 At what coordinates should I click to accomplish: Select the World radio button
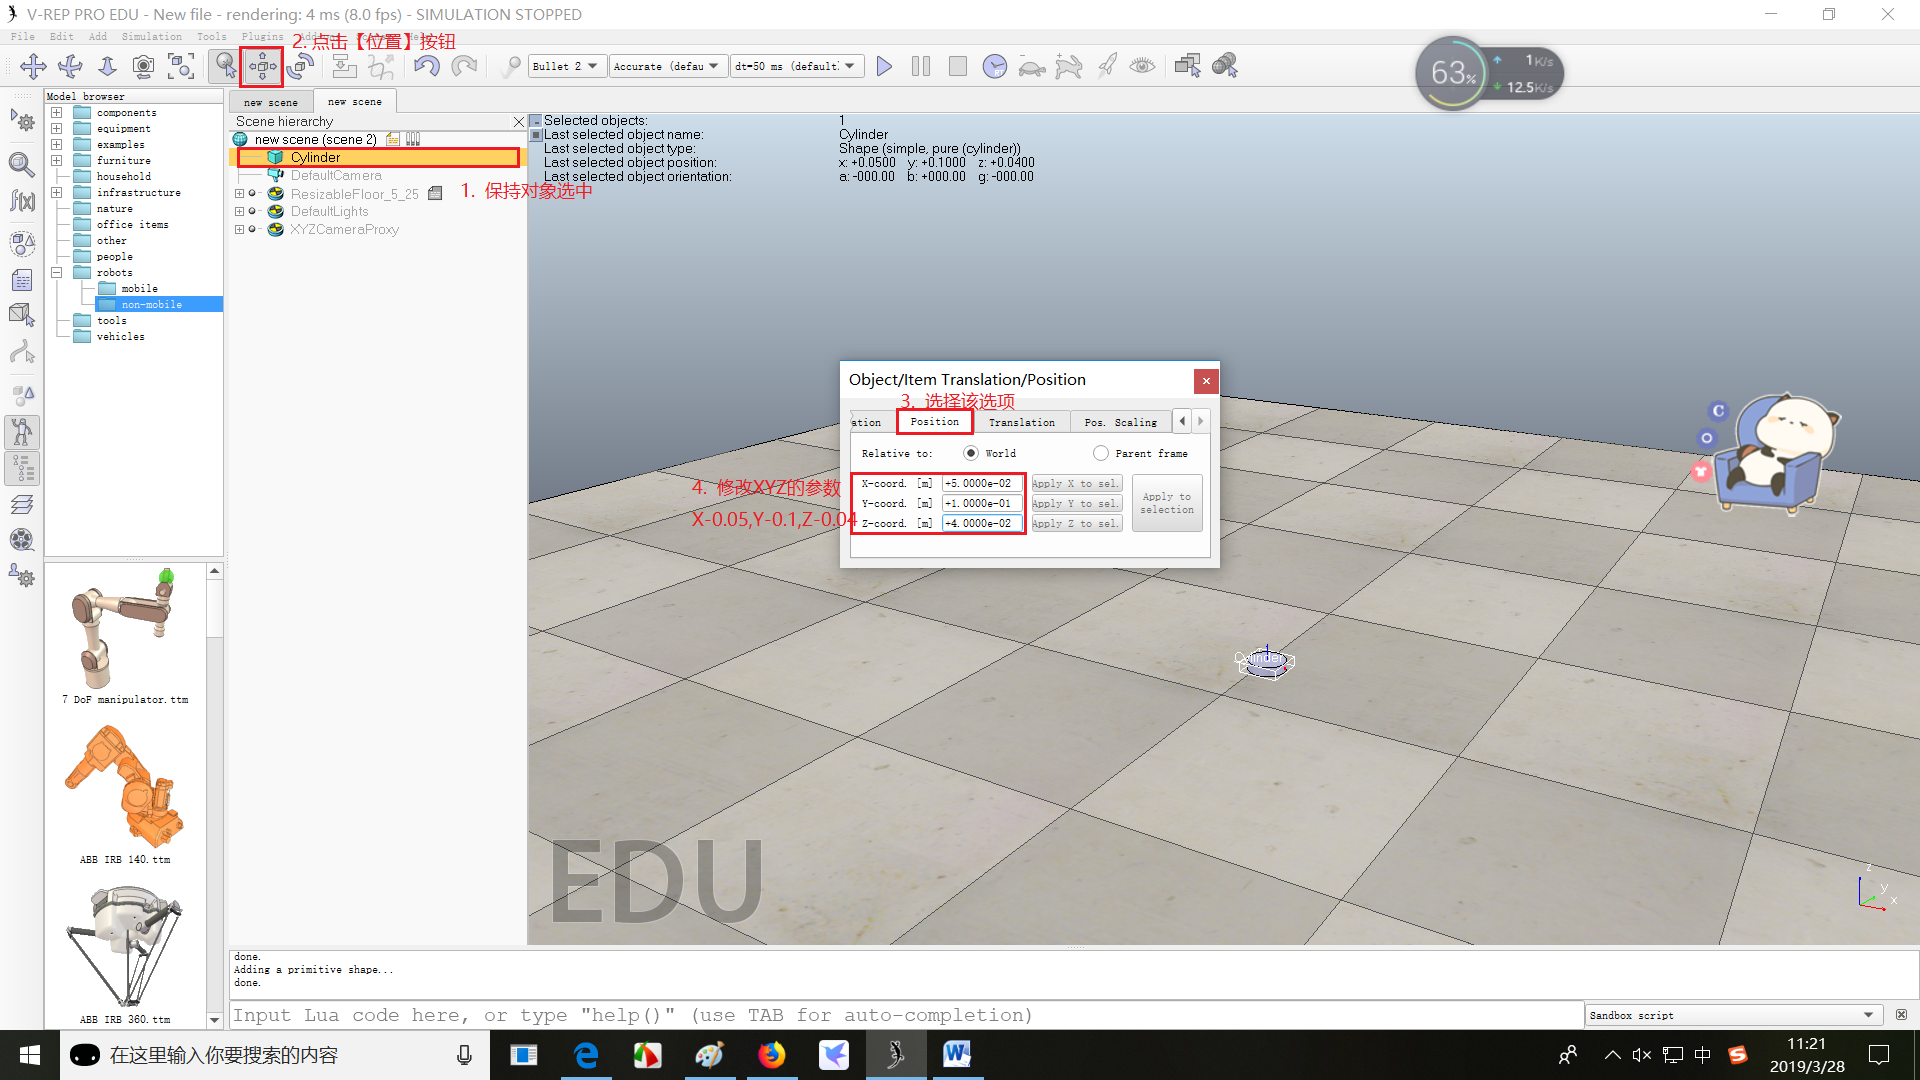pos(971,453)
